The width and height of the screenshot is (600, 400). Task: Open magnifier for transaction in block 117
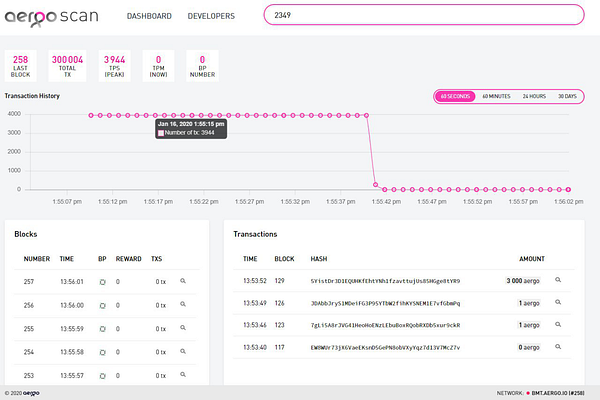tap(558, 347)
